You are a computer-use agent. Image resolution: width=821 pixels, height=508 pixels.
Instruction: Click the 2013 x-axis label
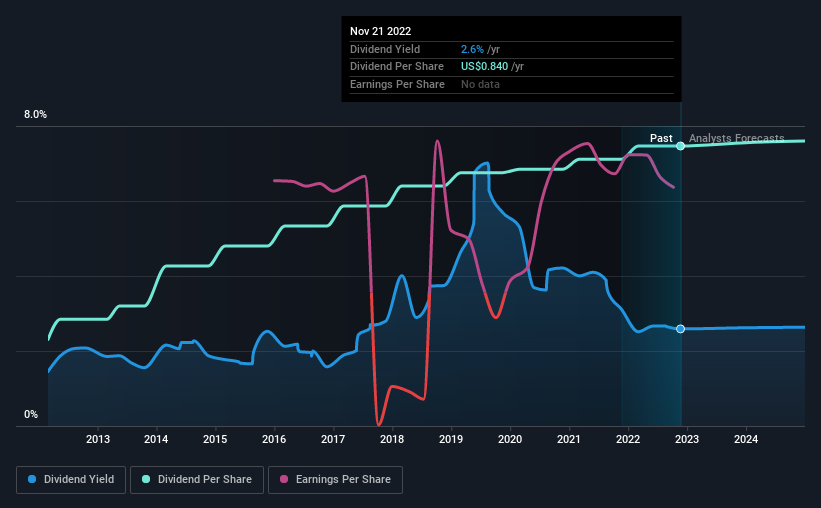click(98, 439)
